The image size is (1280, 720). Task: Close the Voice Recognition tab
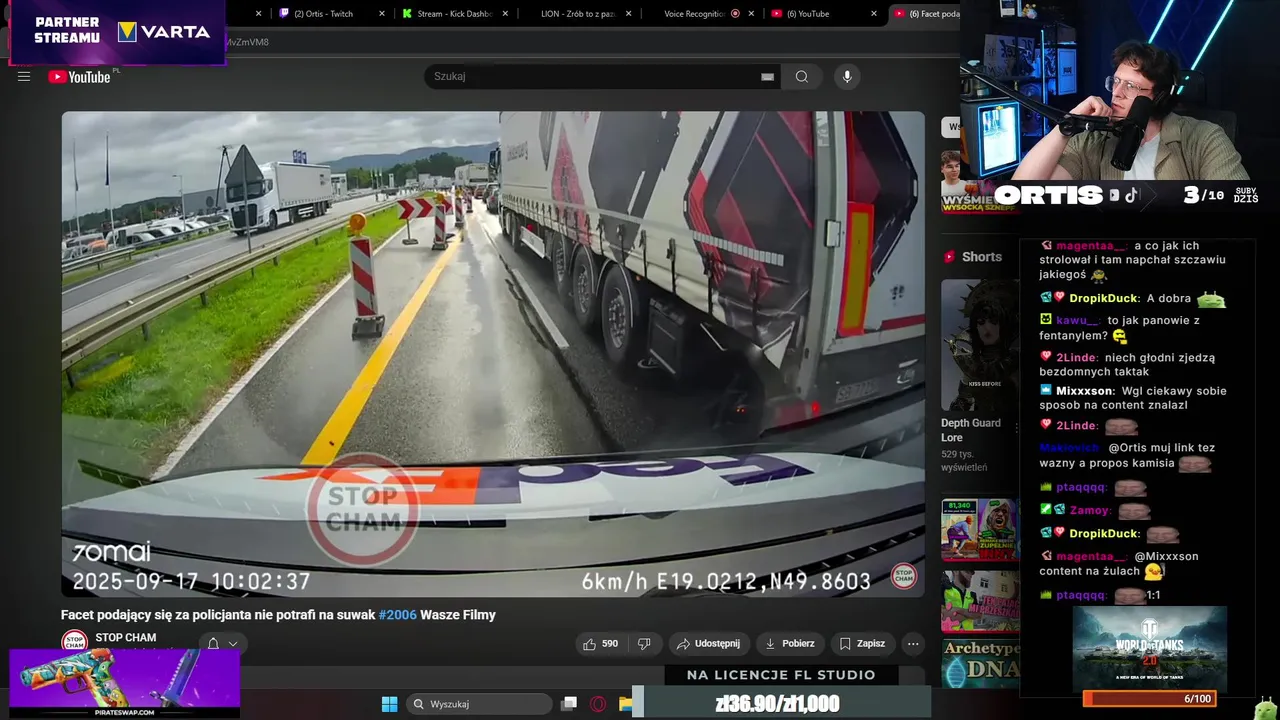(752, 14)
